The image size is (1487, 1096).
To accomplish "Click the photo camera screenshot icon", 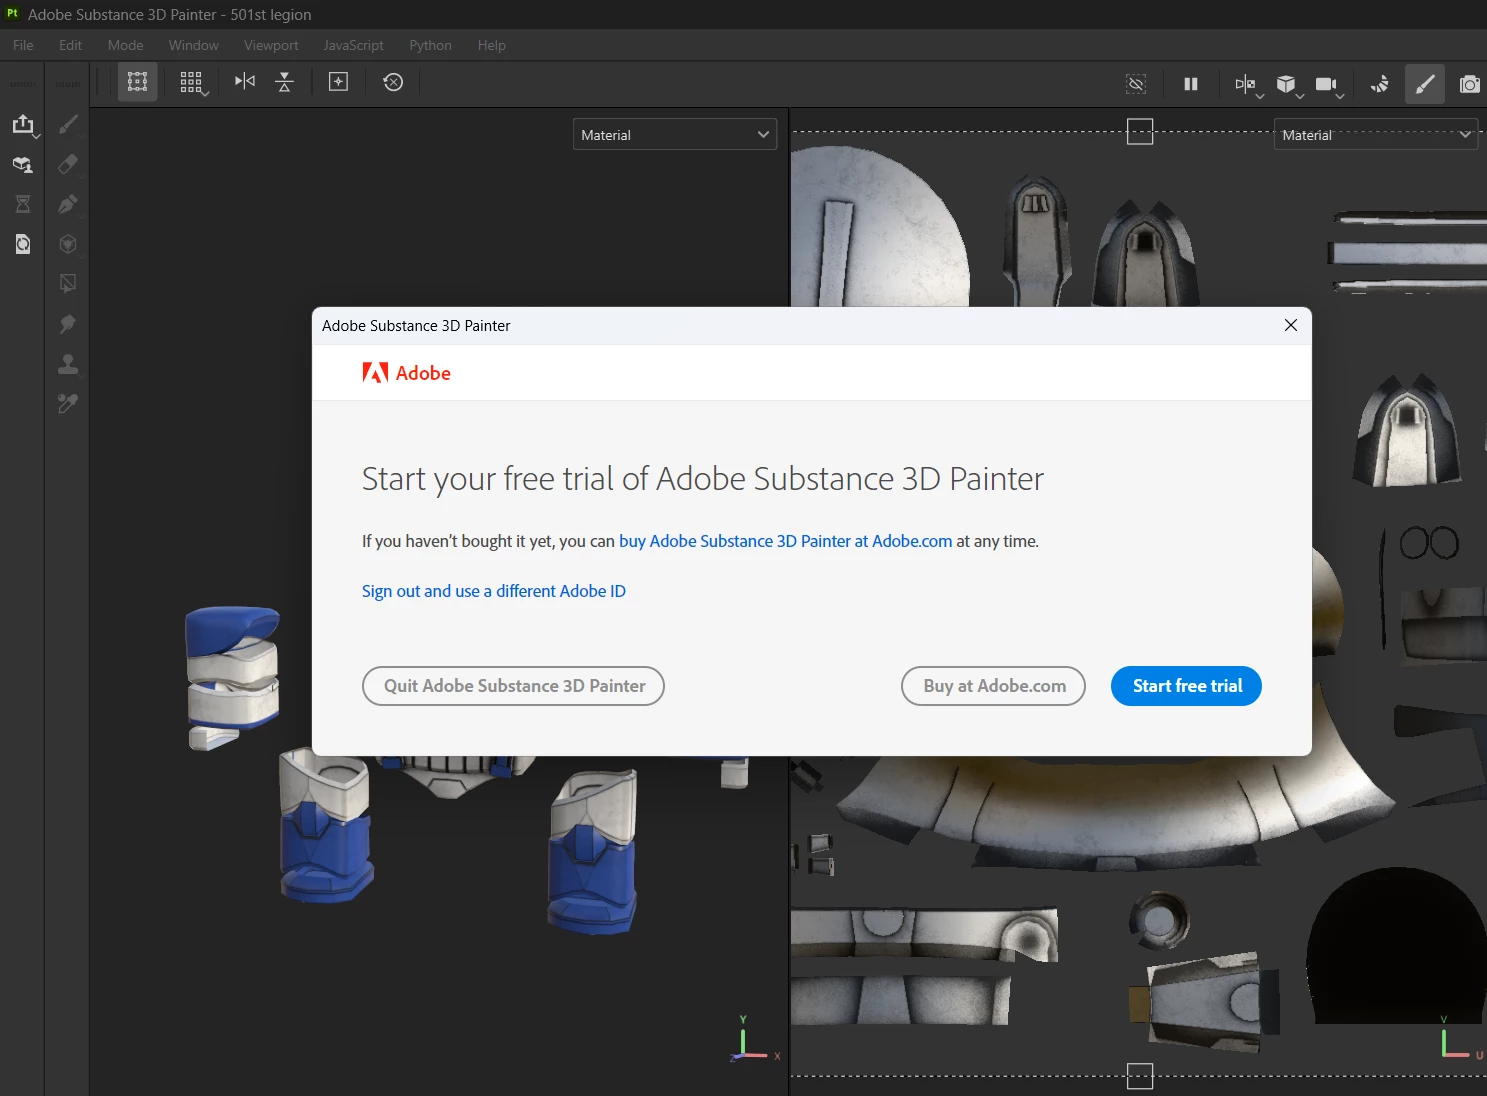I will point(1469,84).
